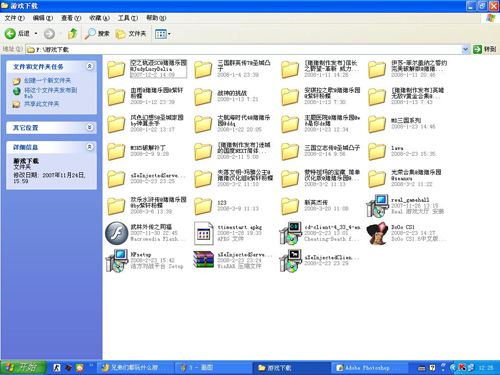500x375 pixels.
Task: Open the Tools menu
Action: tap(128, 18)
